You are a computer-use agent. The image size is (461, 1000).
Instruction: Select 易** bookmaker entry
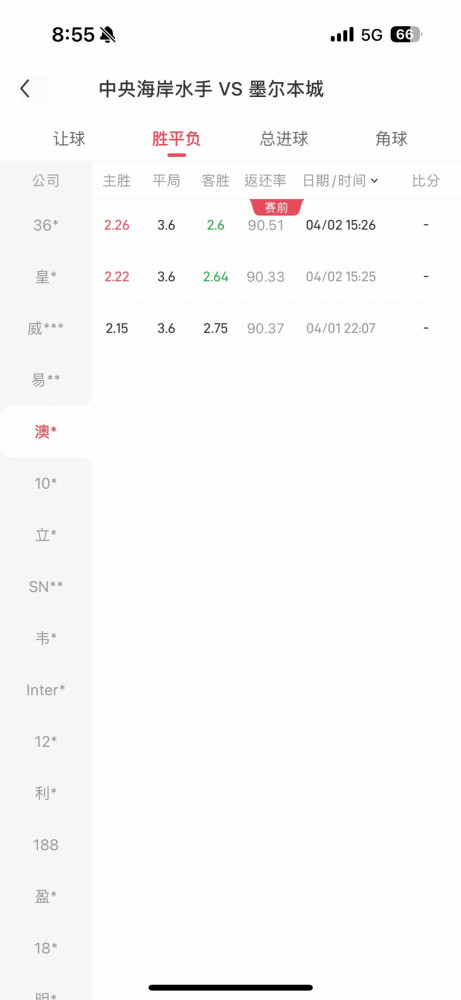(46, 380)
